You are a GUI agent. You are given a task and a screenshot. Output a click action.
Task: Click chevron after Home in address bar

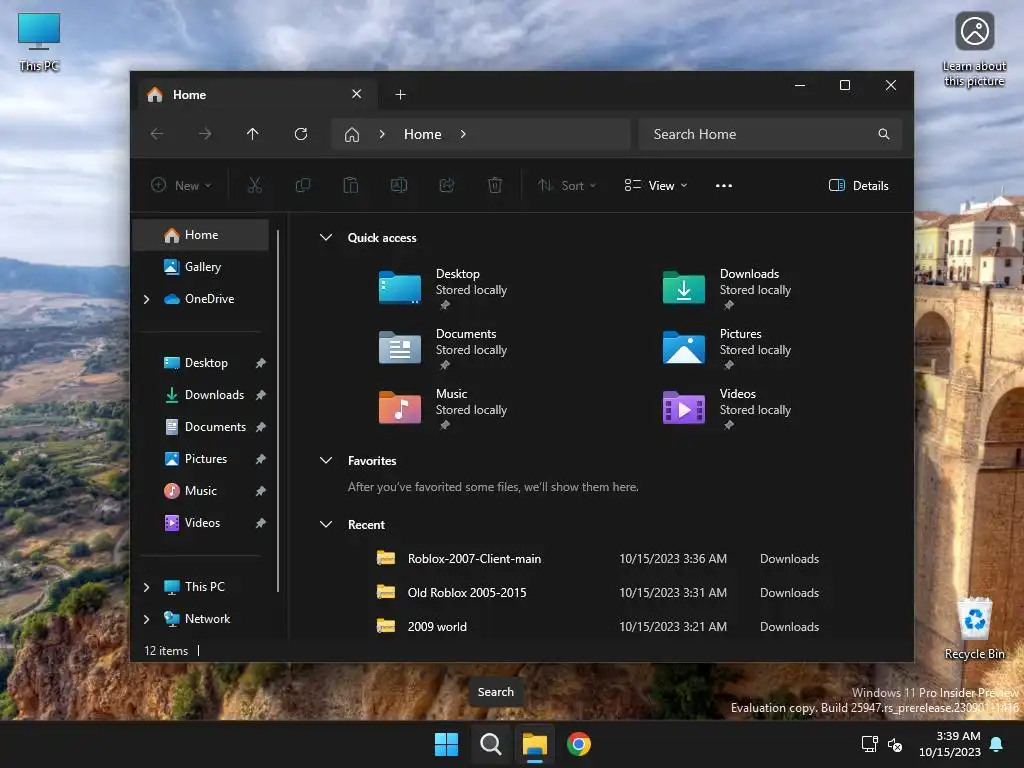point(463,134)
